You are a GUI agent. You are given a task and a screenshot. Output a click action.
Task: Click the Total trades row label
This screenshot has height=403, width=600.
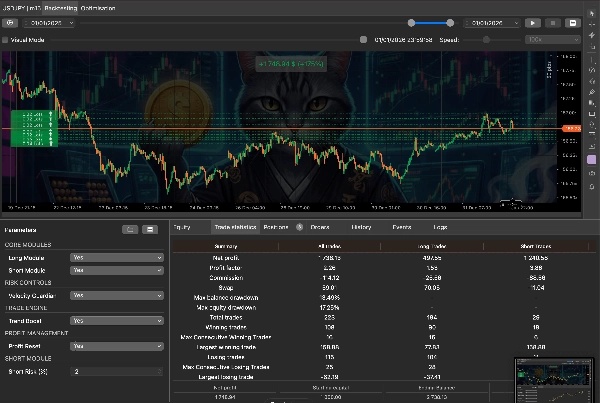click(226, 318)
